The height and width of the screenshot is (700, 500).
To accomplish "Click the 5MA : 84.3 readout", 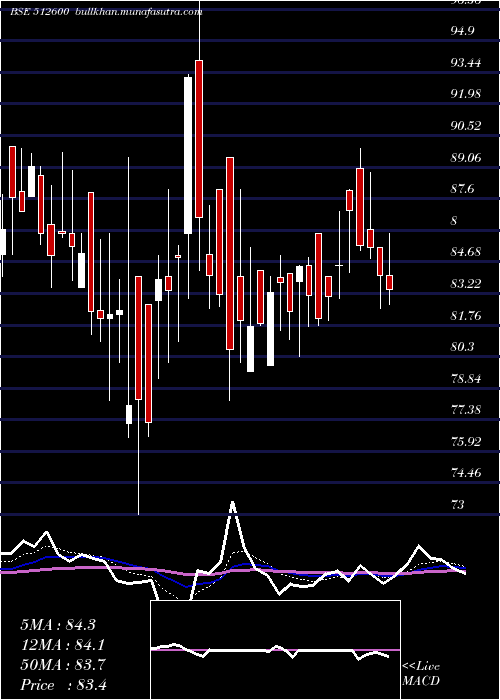I will [x=58, y=625].
